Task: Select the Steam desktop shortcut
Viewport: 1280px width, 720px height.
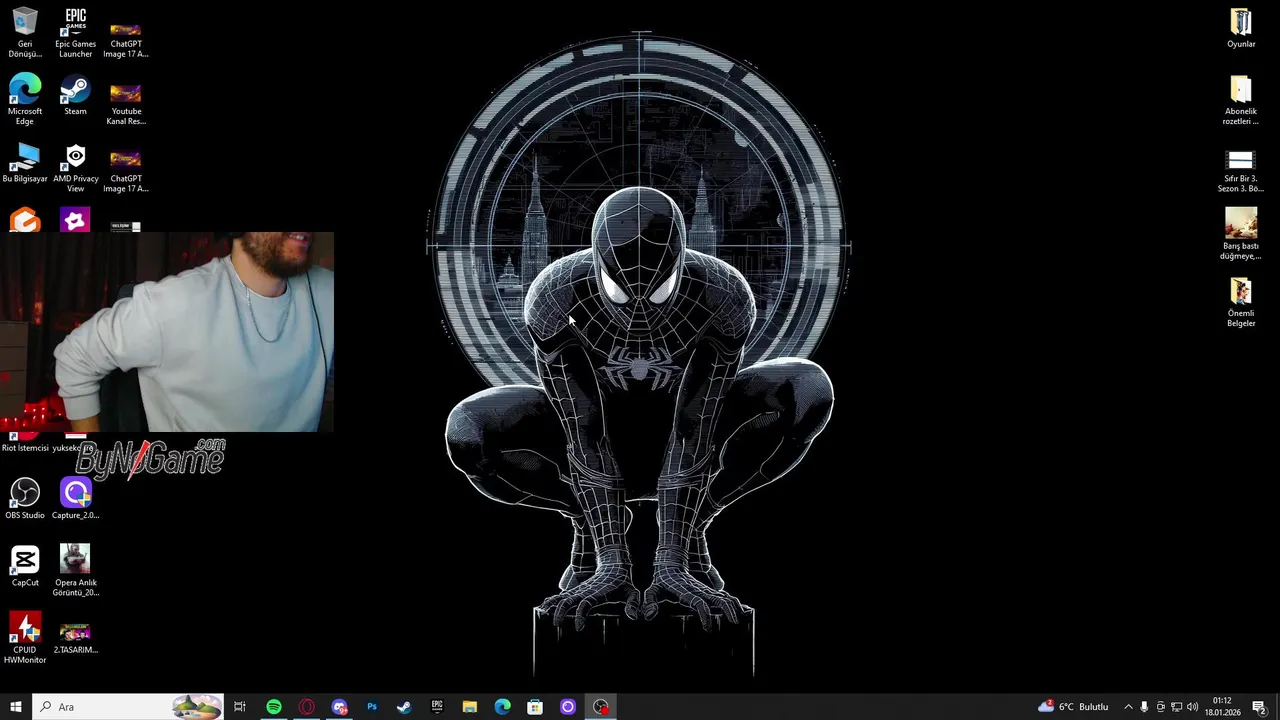Action: pos(75,96)
